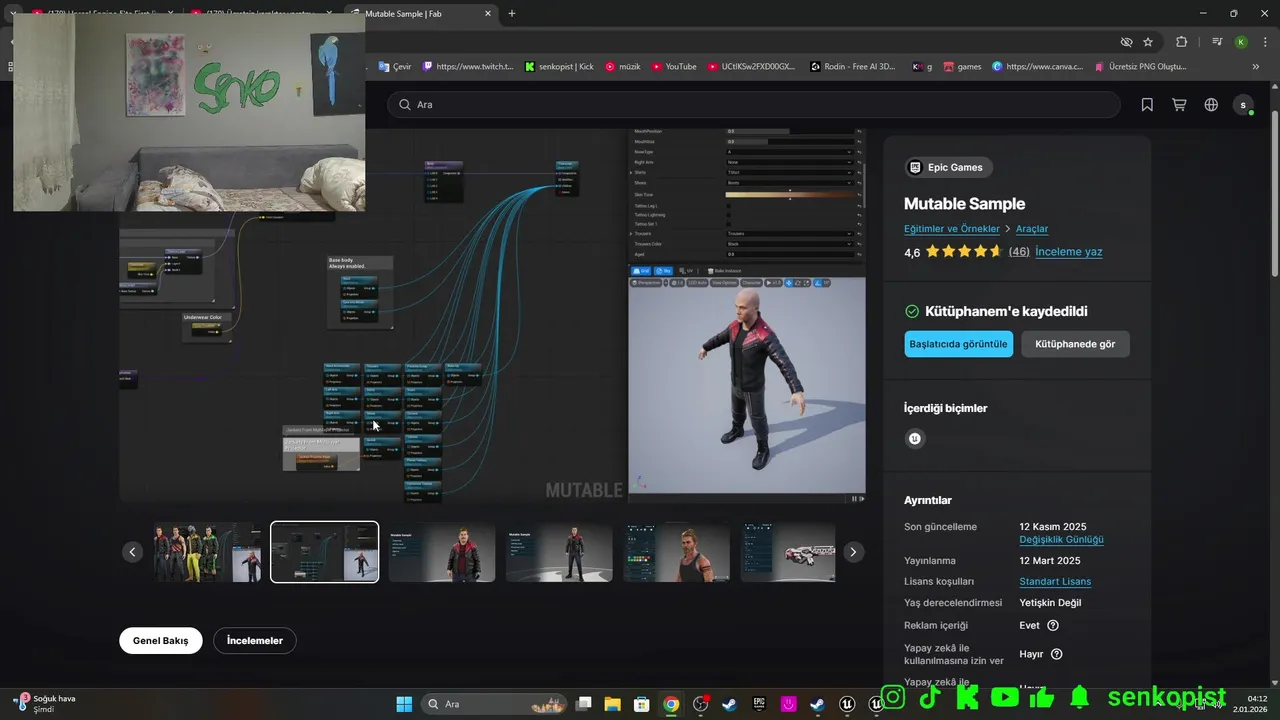
Task: Open the müzik bookmark
Action: pyautogui.click(x=622, y=66)
